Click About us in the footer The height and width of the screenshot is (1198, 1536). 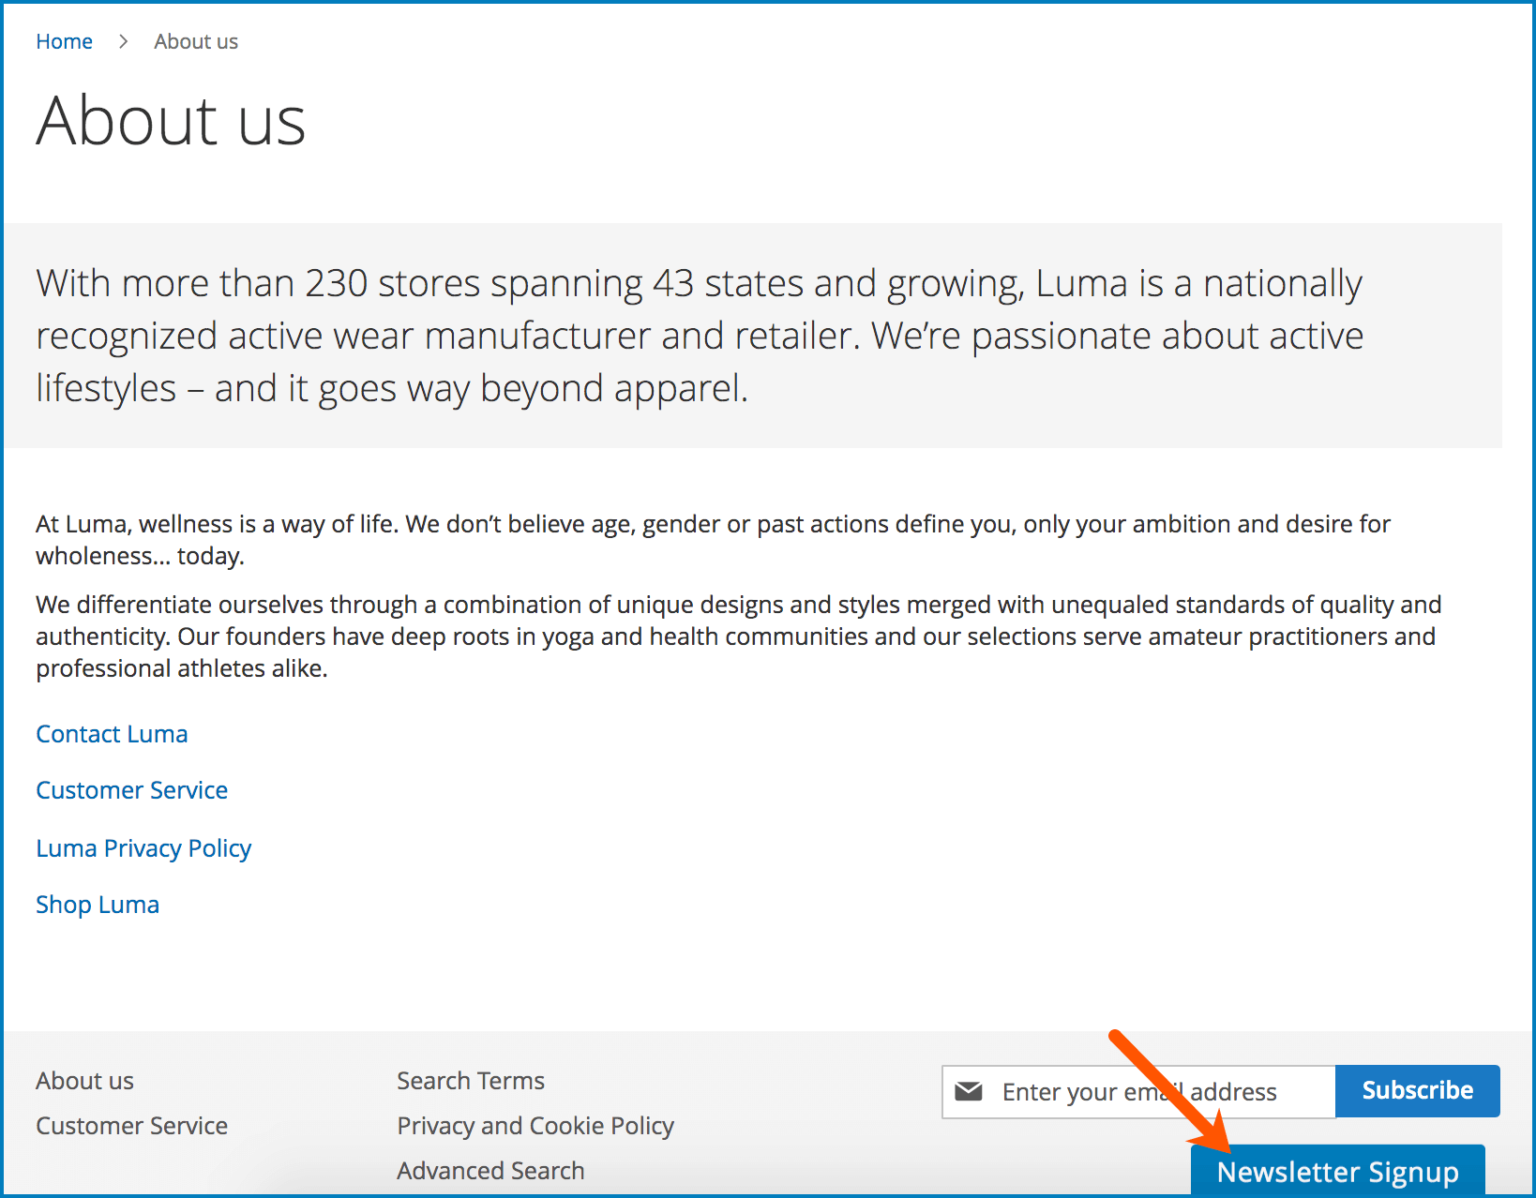(x=85, y=1081)
